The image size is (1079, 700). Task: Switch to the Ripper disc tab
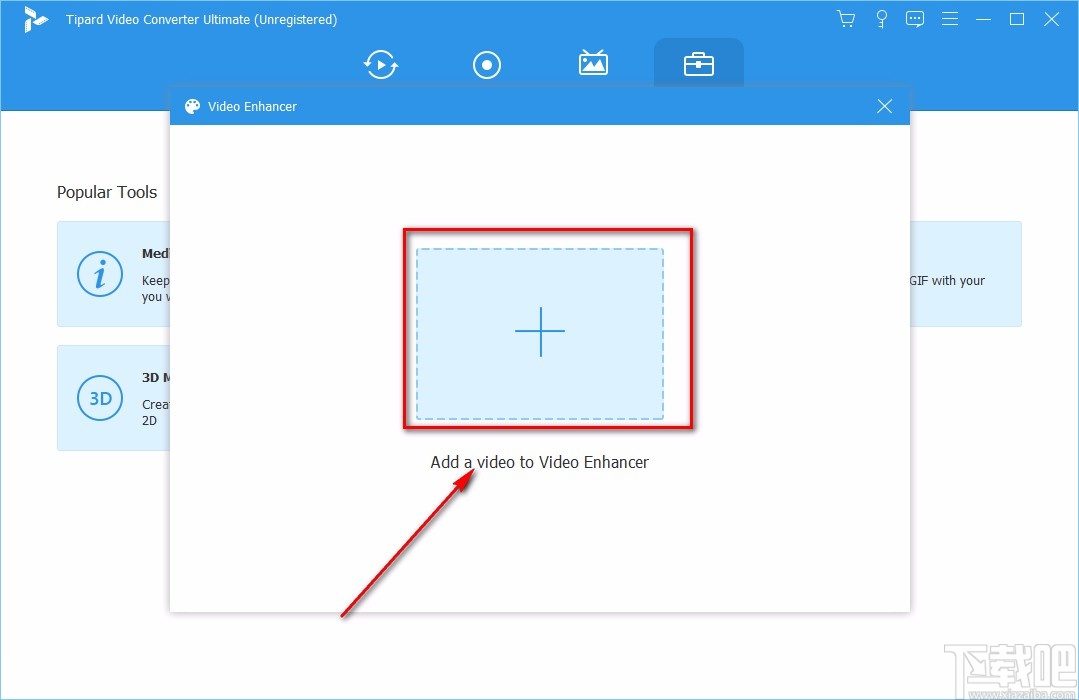click(487, 65)
